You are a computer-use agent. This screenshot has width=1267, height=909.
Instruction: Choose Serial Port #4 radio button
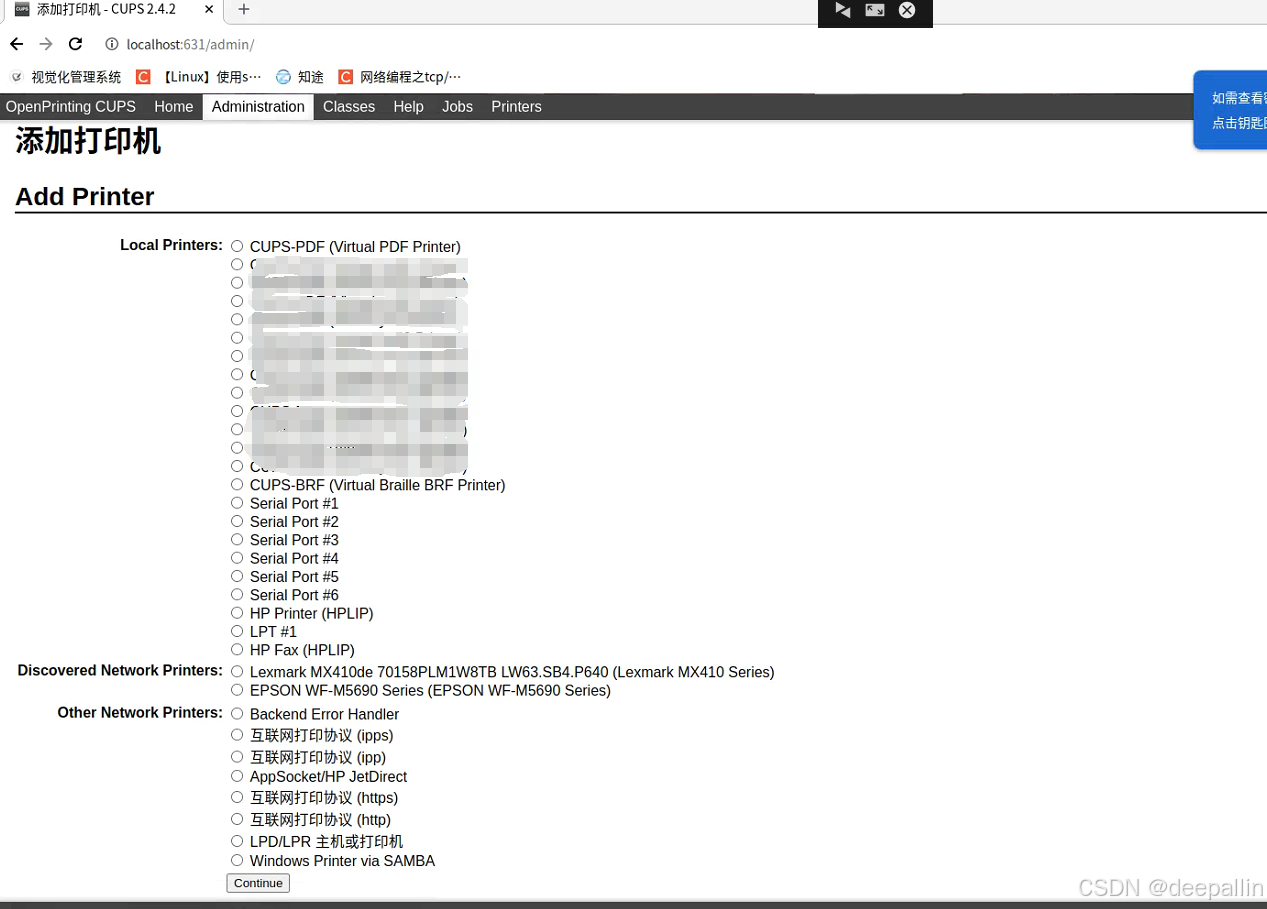point(237,558)
